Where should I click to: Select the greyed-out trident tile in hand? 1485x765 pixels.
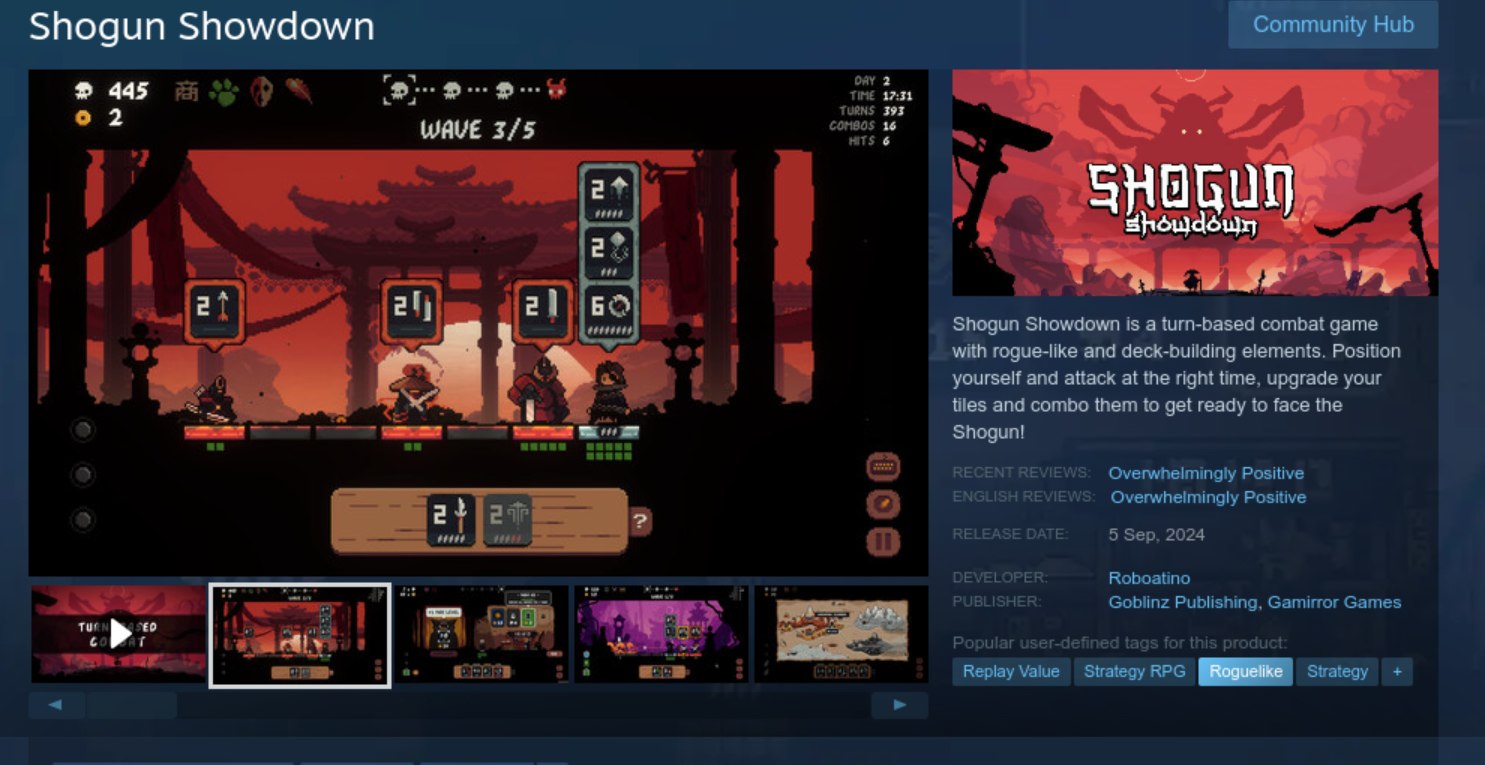(x=508, y=520)
